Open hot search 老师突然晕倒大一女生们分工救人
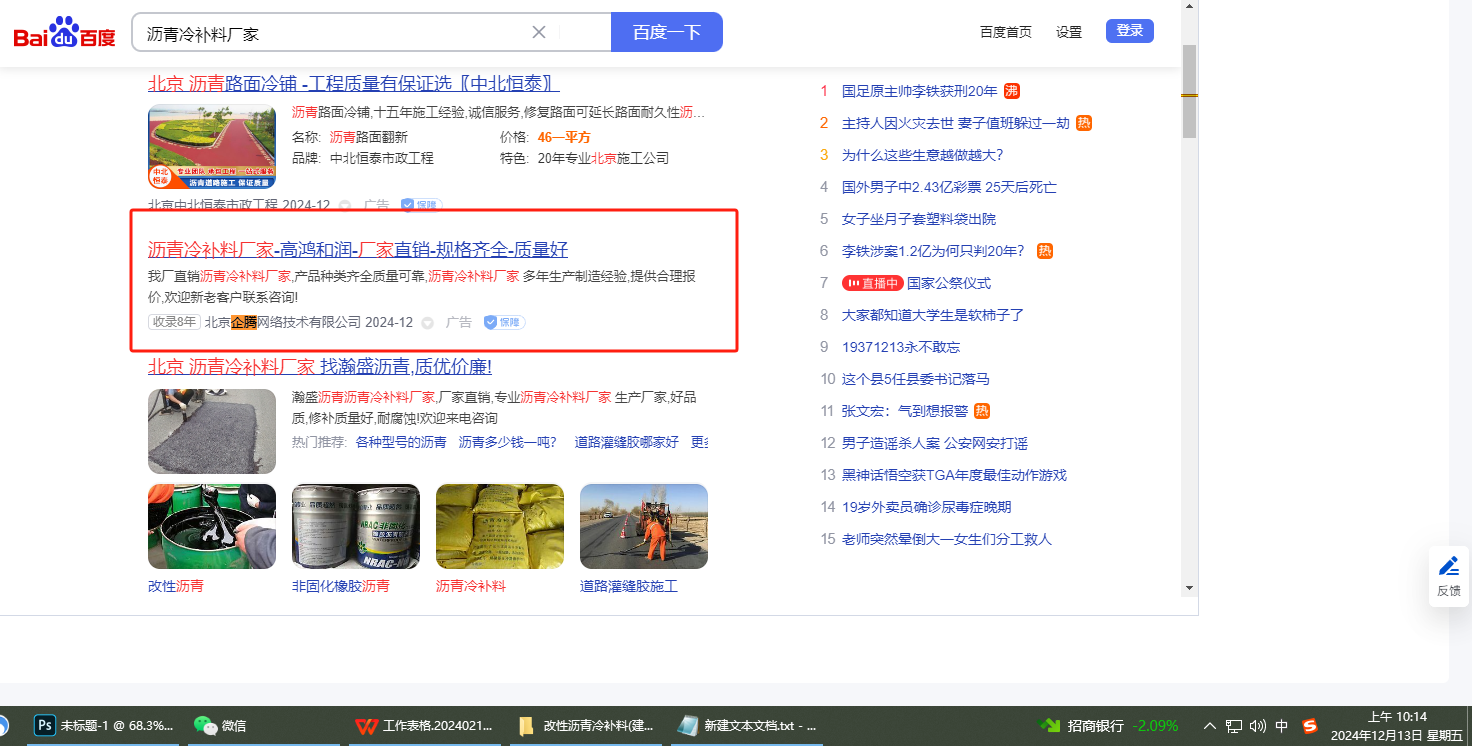The height and width of the screenshot is (746, 1472). 947,539
